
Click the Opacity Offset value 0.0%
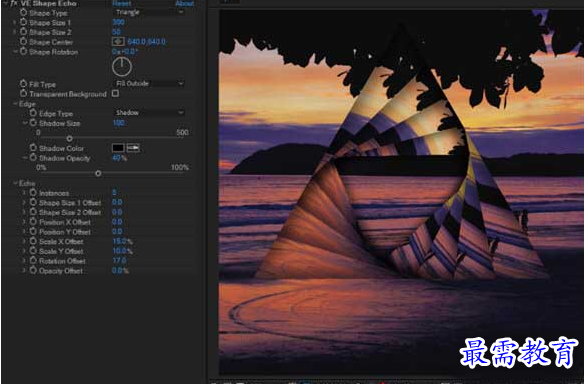(120, 270)
